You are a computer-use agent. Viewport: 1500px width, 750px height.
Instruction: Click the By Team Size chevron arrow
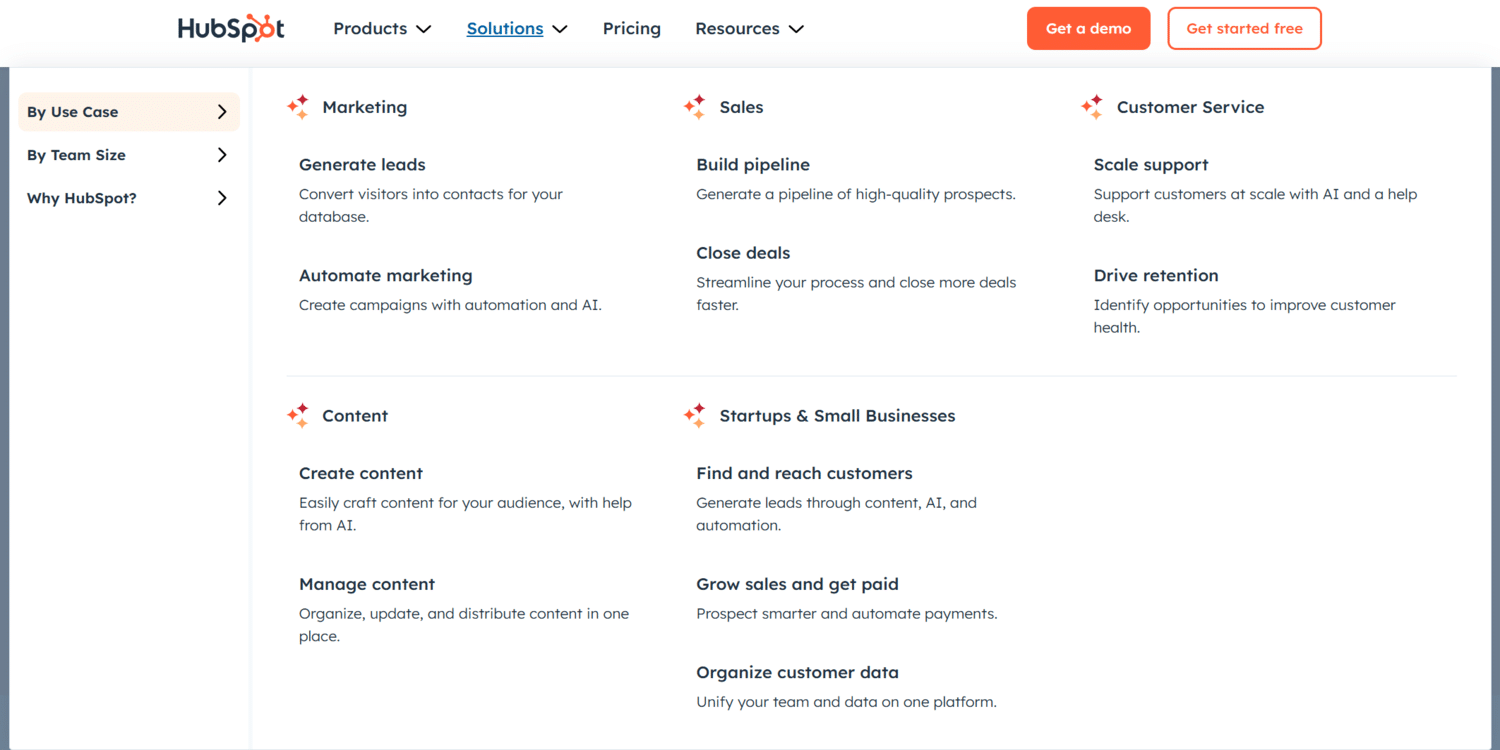222,155
